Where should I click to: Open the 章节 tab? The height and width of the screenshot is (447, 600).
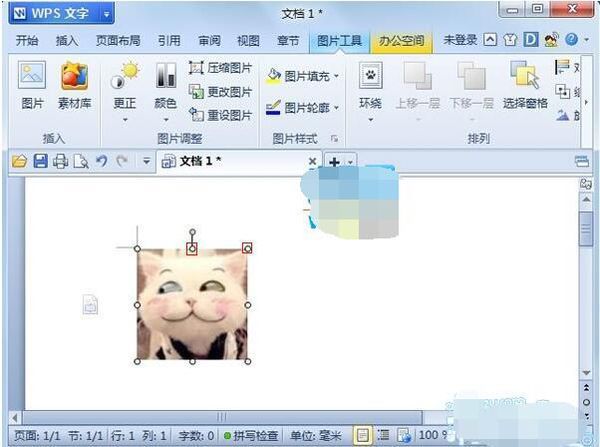point(288,40)
